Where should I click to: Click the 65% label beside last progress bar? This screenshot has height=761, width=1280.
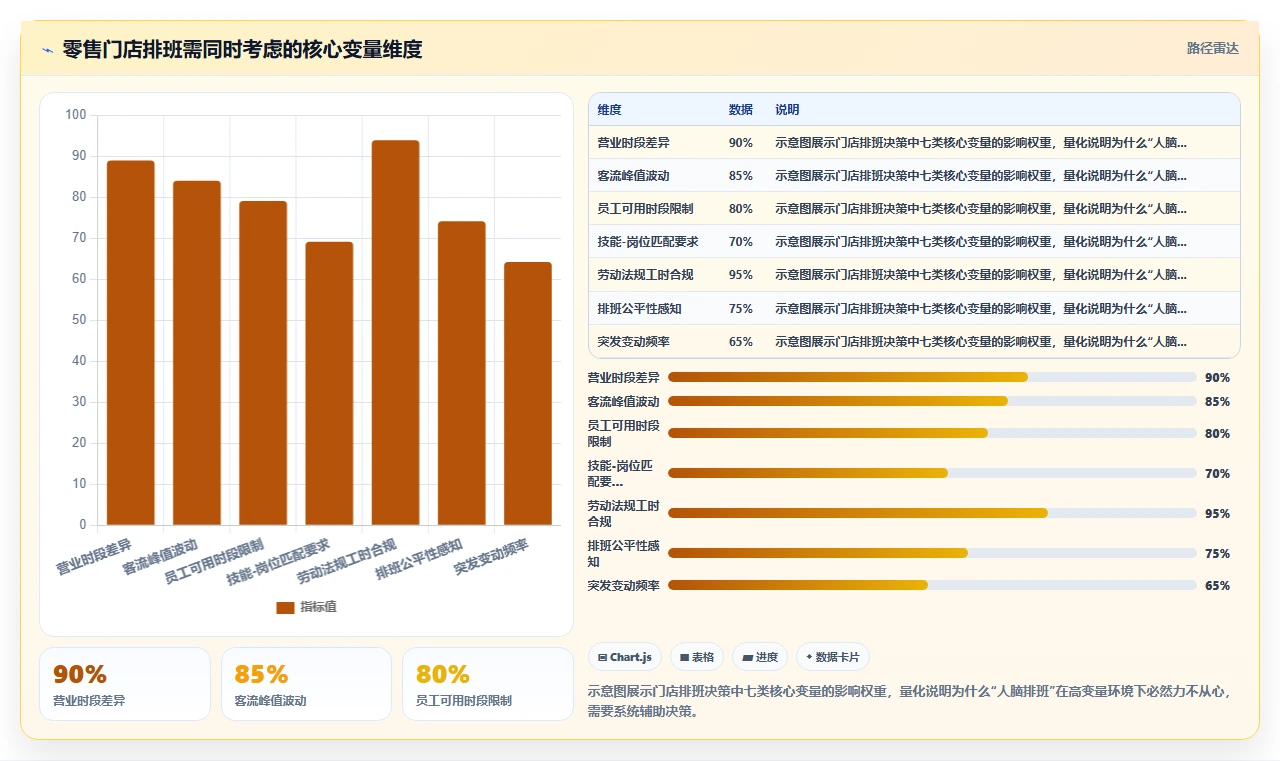pos(1217,585)
